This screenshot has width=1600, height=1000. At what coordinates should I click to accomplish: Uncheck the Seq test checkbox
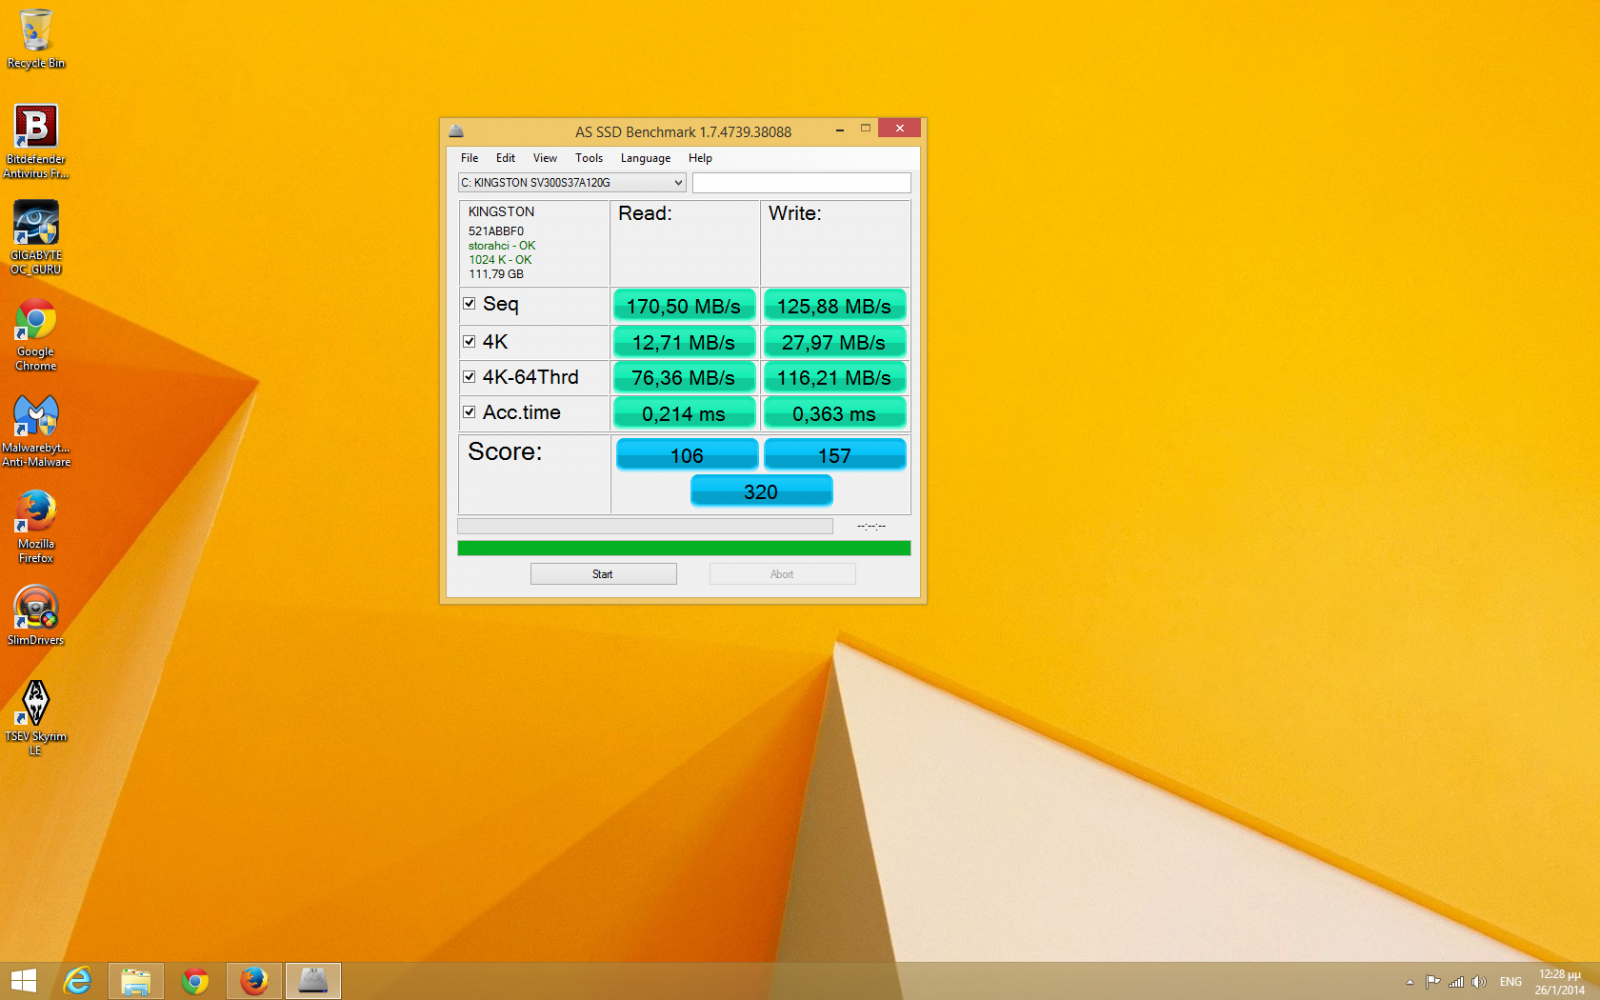(469, 303)
